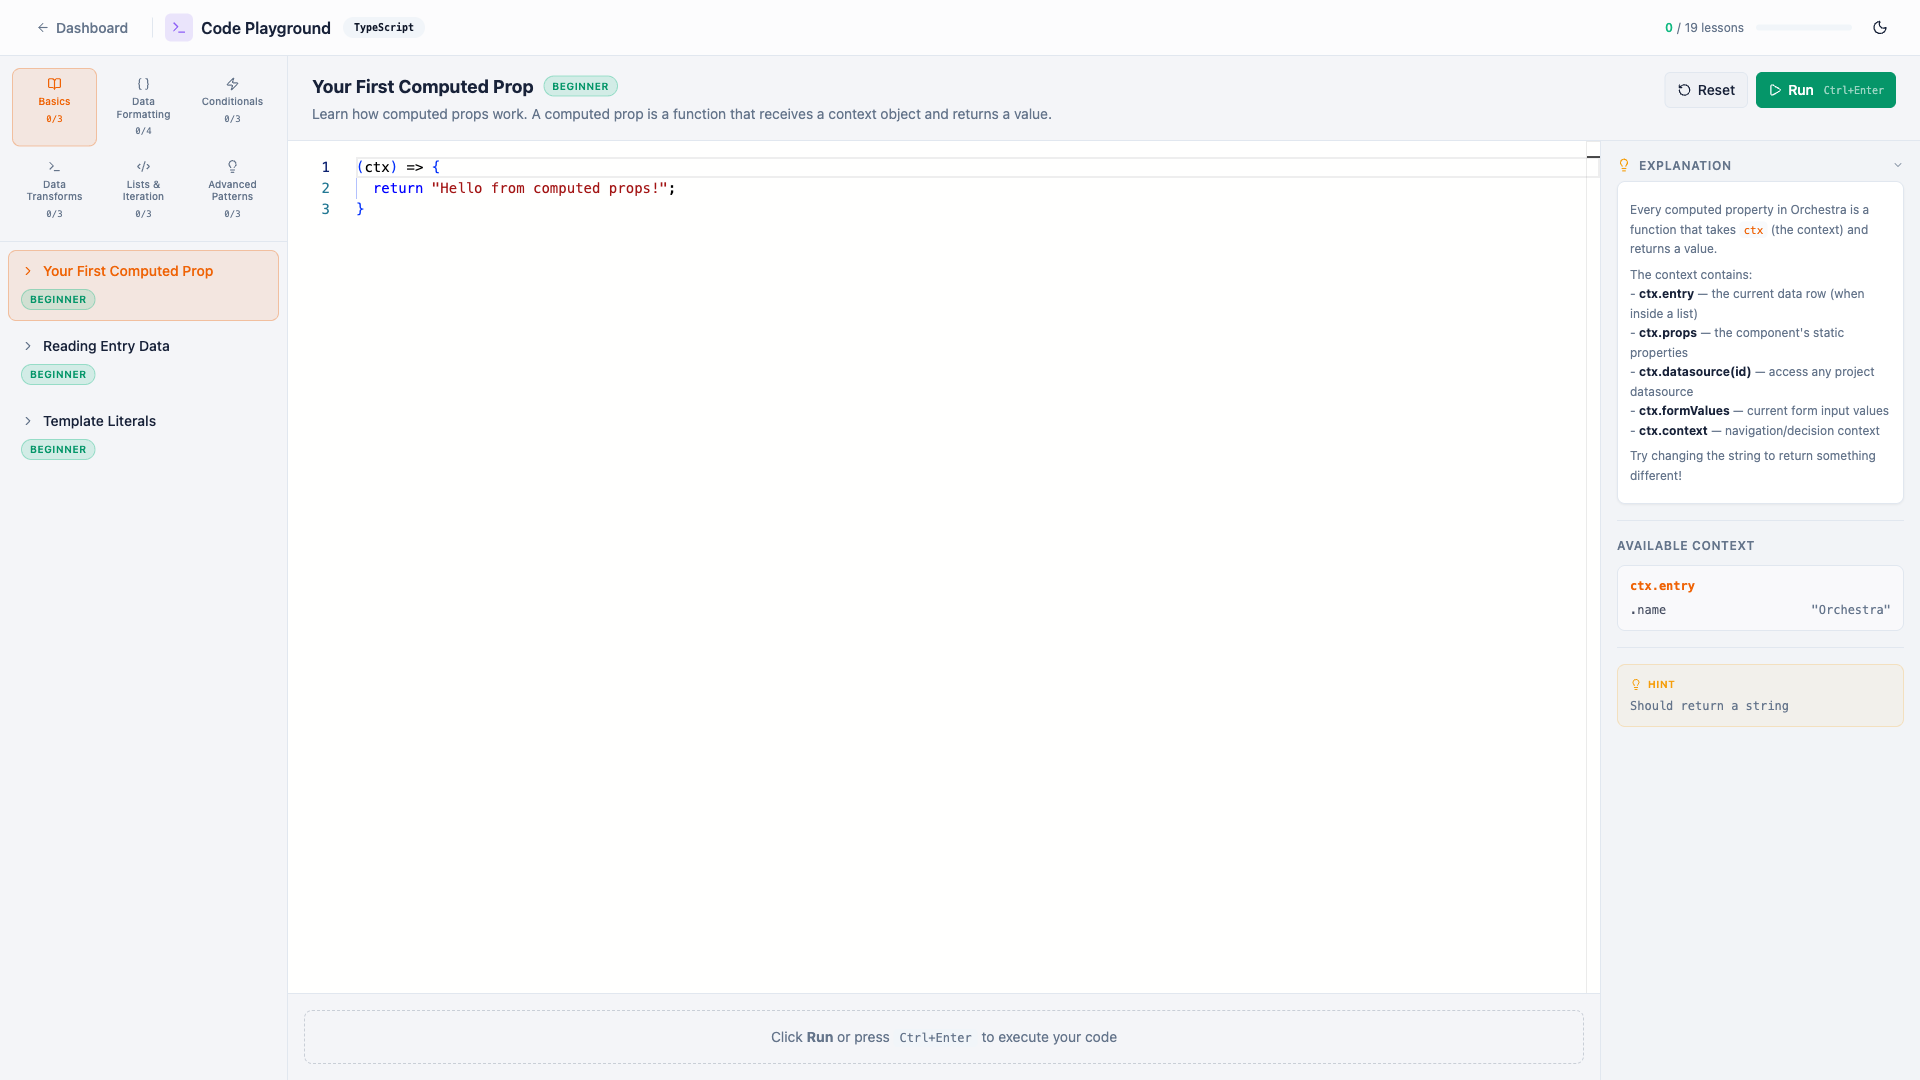This screenshot has height=1080, width=1920.
Task: Select the Your First Computed Prop lesson
Action: (128, 271)
